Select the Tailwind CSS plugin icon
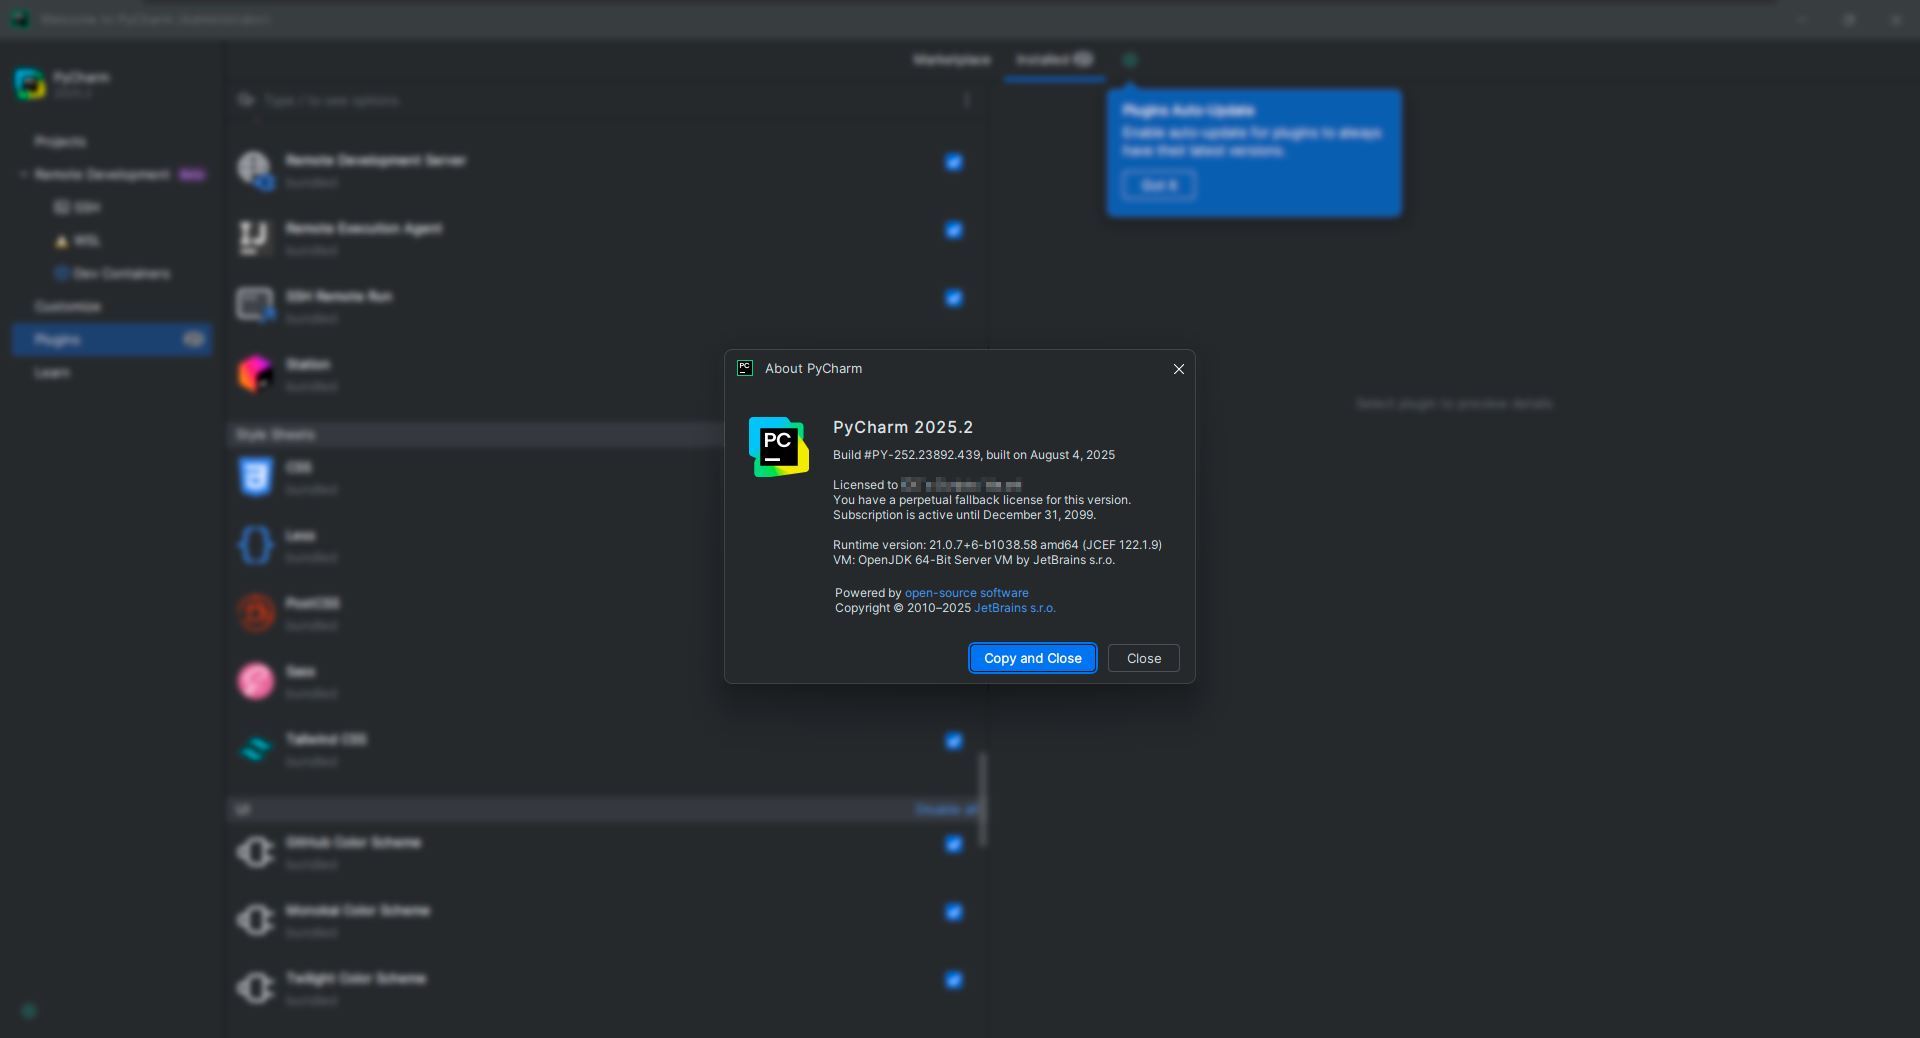The image size is (1920, 1038). tap(255, 748)
